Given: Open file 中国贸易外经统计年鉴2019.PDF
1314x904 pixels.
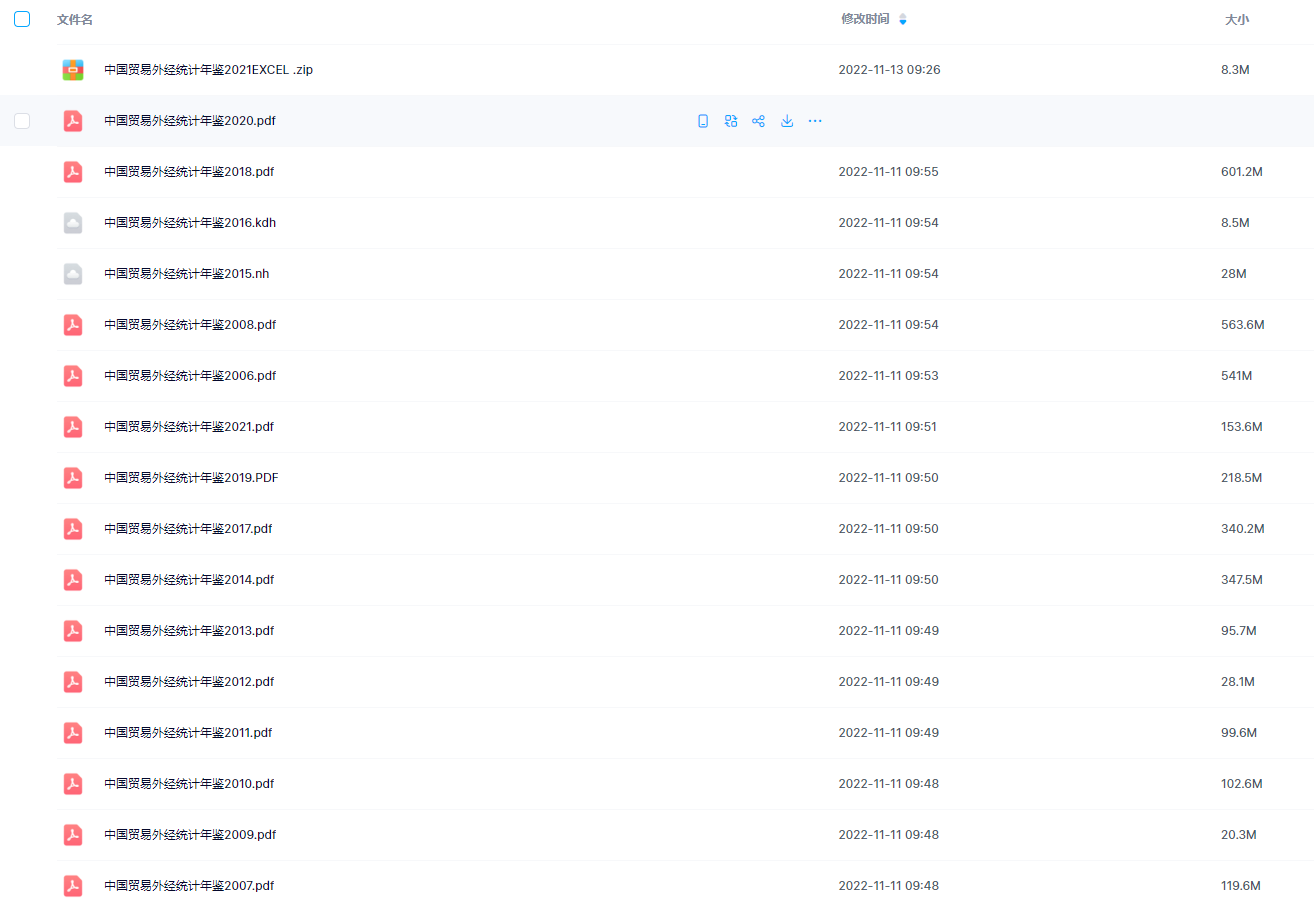Looking at the screenshot, I should pos(191,478).
